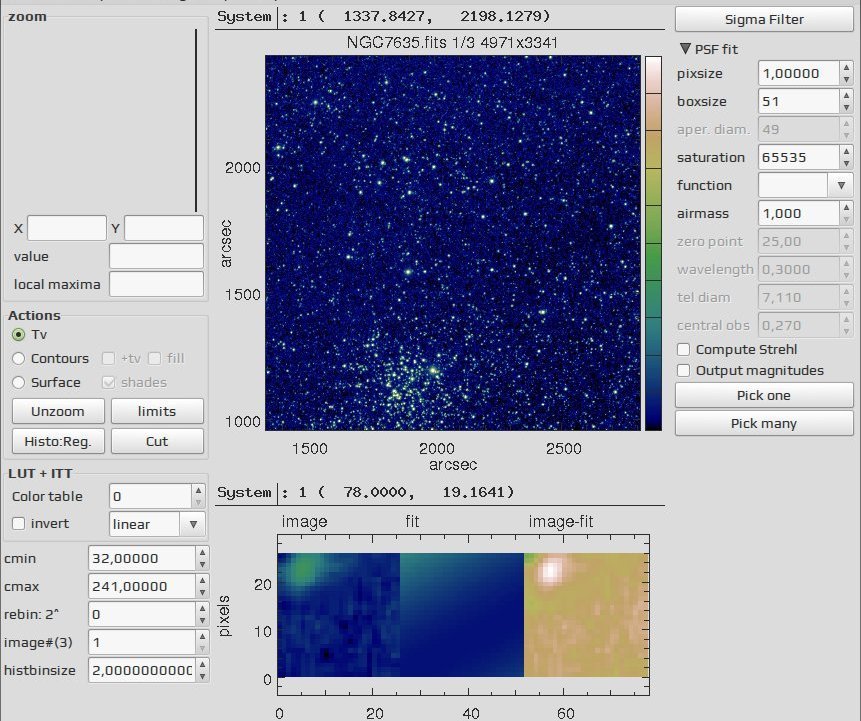Click the vertical color bar beside the image

pos(653,243)
